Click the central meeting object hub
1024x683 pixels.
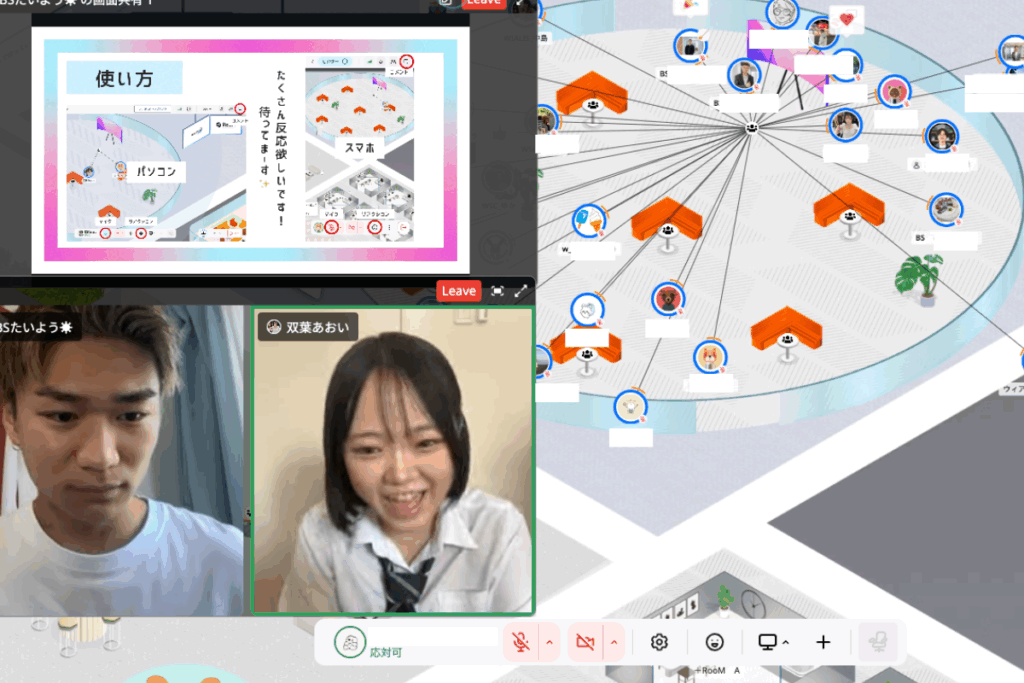tap(752, 128)
